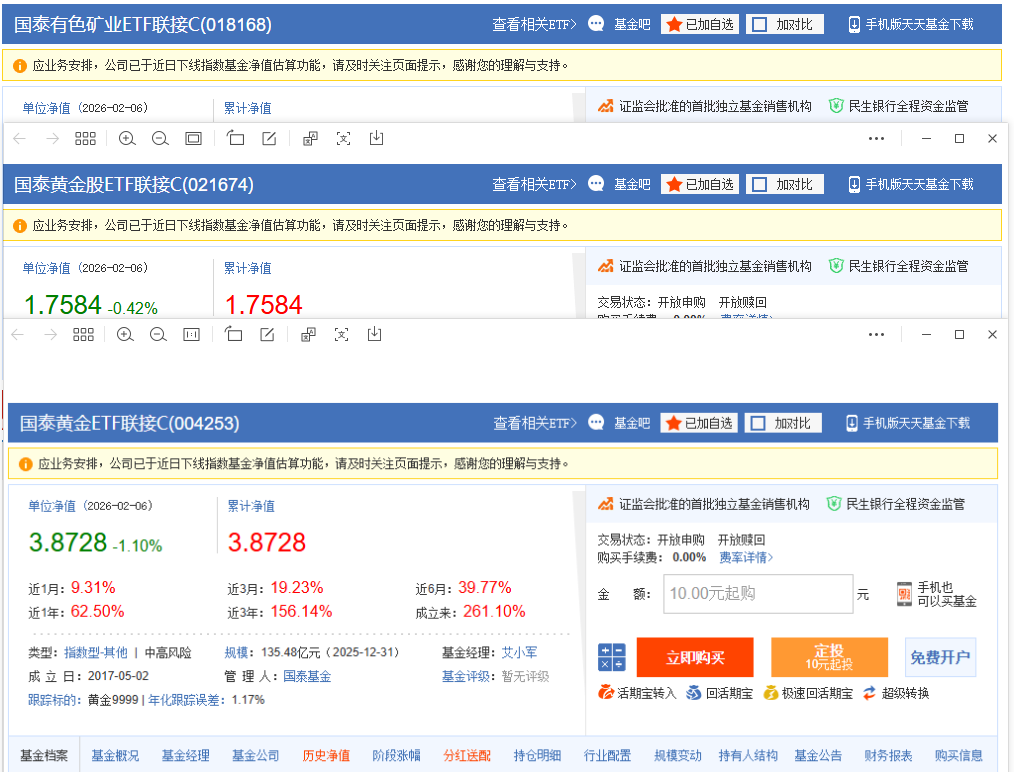
Task: Zoom in using the 004253 viewer toolbar
Action: (125, 334)
